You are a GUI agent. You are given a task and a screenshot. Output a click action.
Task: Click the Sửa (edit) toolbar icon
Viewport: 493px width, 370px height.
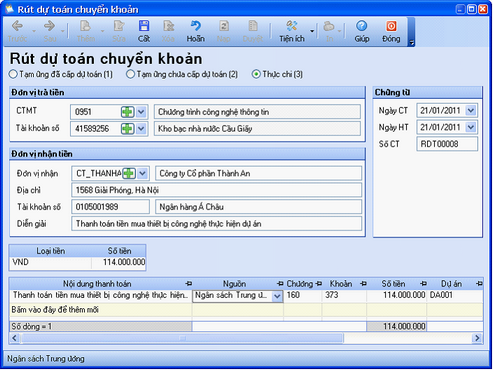click(119, 26)
